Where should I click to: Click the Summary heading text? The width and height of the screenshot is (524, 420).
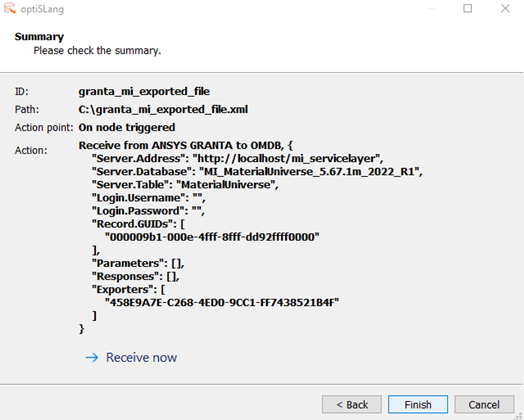click(x=39, y=36)
